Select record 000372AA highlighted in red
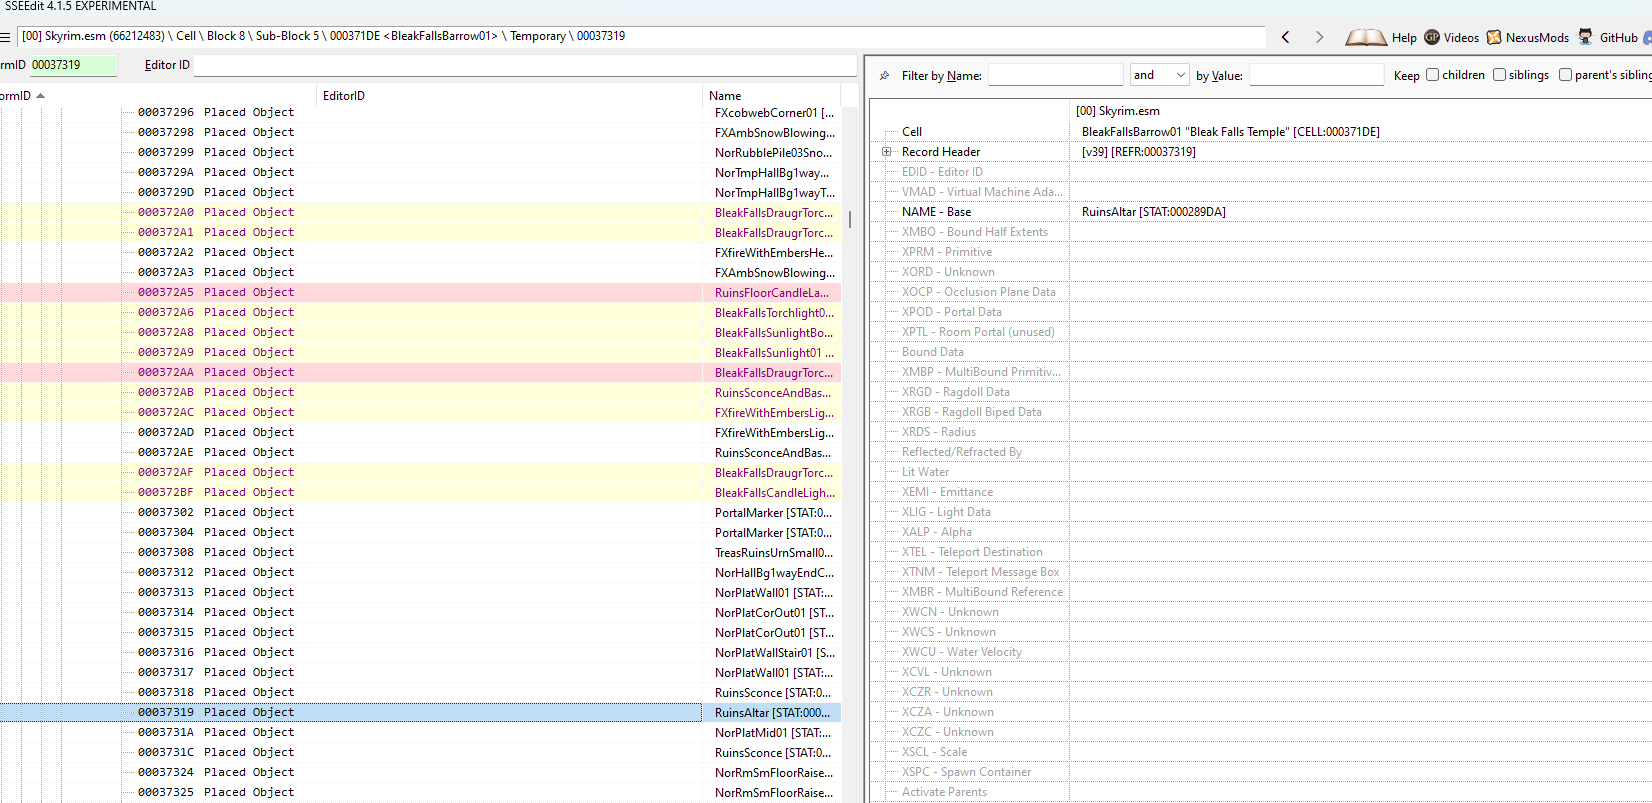 point(420,372)
